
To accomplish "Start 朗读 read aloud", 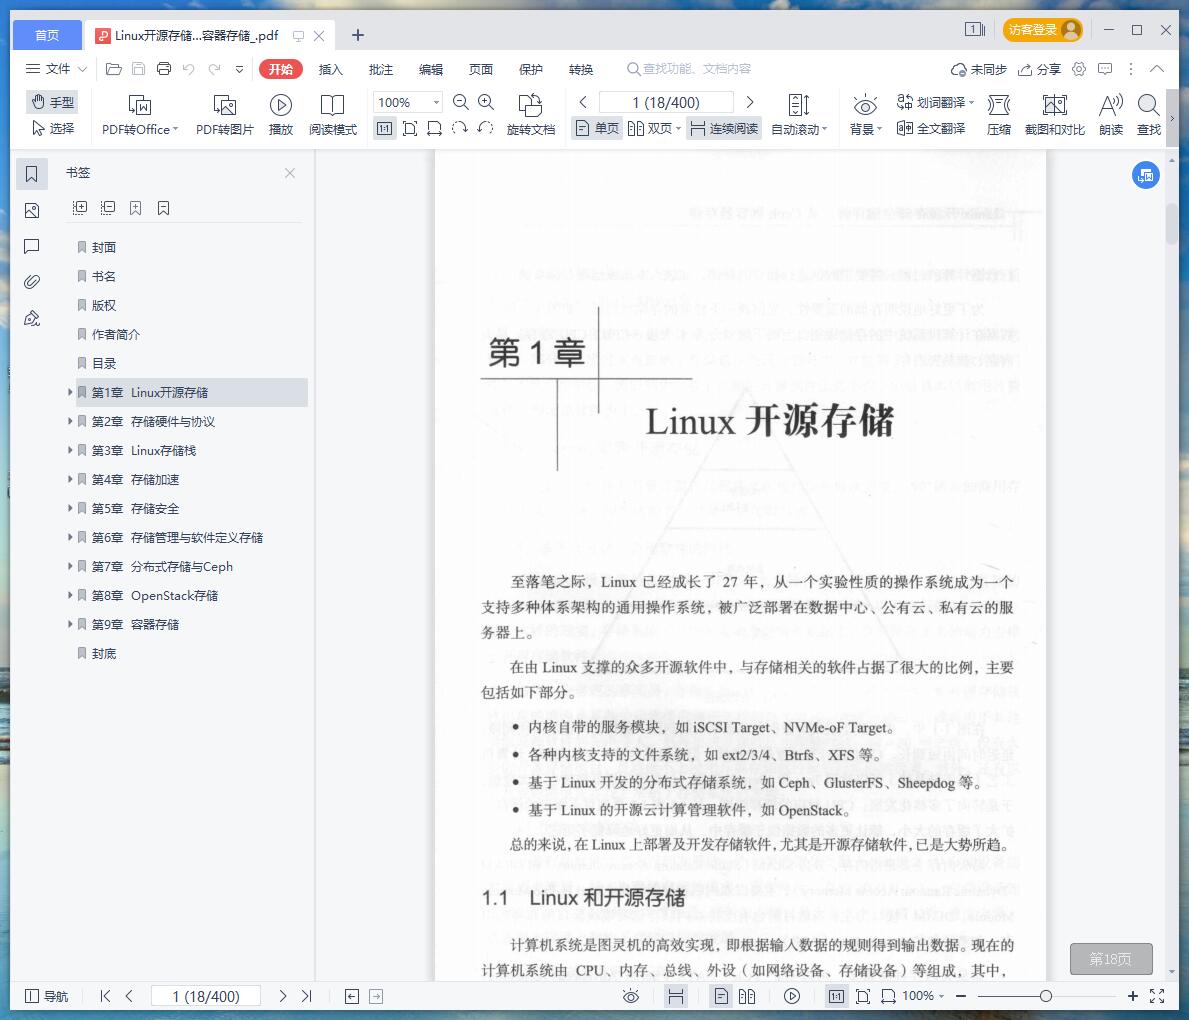I will 1111,115.
